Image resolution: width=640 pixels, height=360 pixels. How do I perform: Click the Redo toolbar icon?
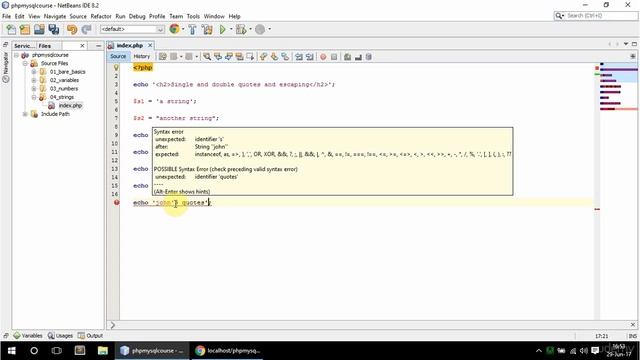(86, 29)
